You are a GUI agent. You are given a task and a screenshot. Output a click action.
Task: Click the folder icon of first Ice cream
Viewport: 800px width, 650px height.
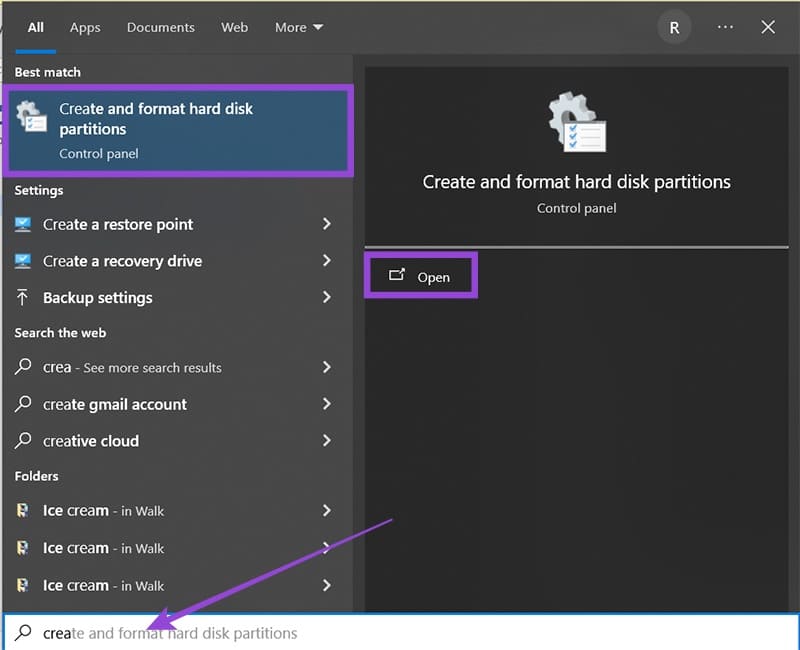(22, 510)
